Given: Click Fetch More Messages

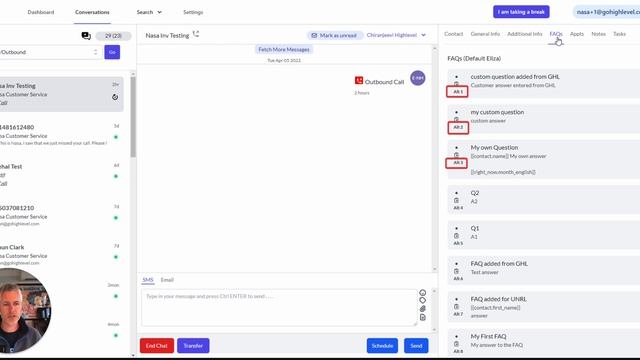Looking at the screenshot, I should (284, 49).
